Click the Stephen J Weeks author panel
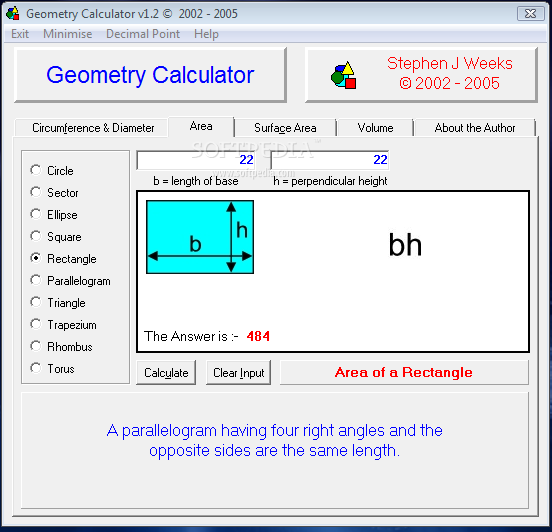 click(x=421, y=75)
